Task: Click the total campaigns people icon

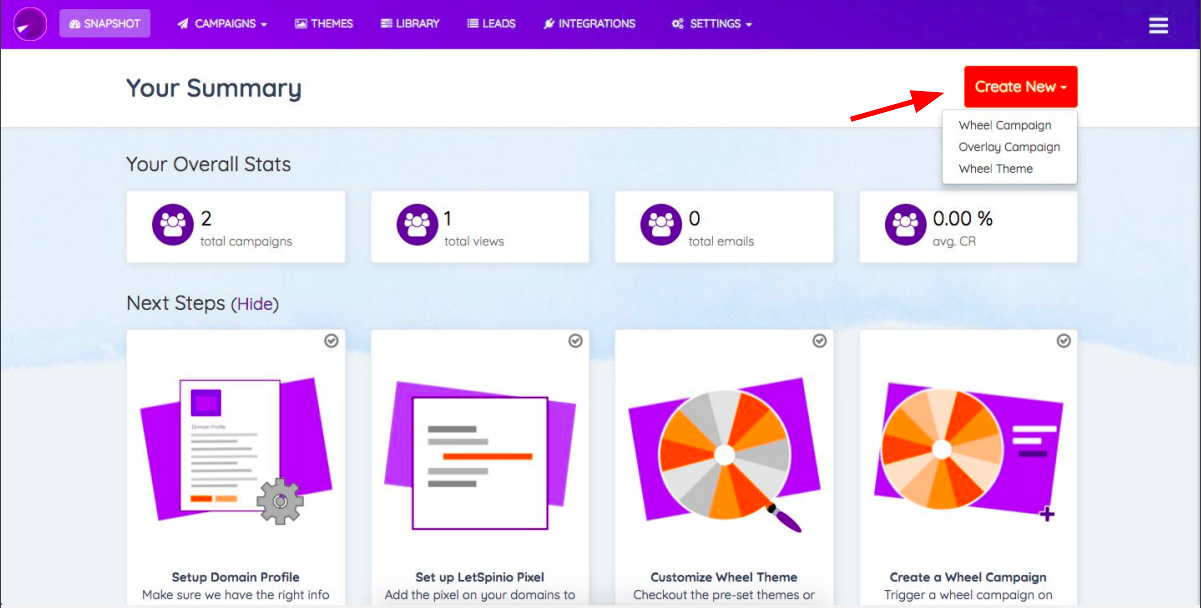Action: click(173, 225)
